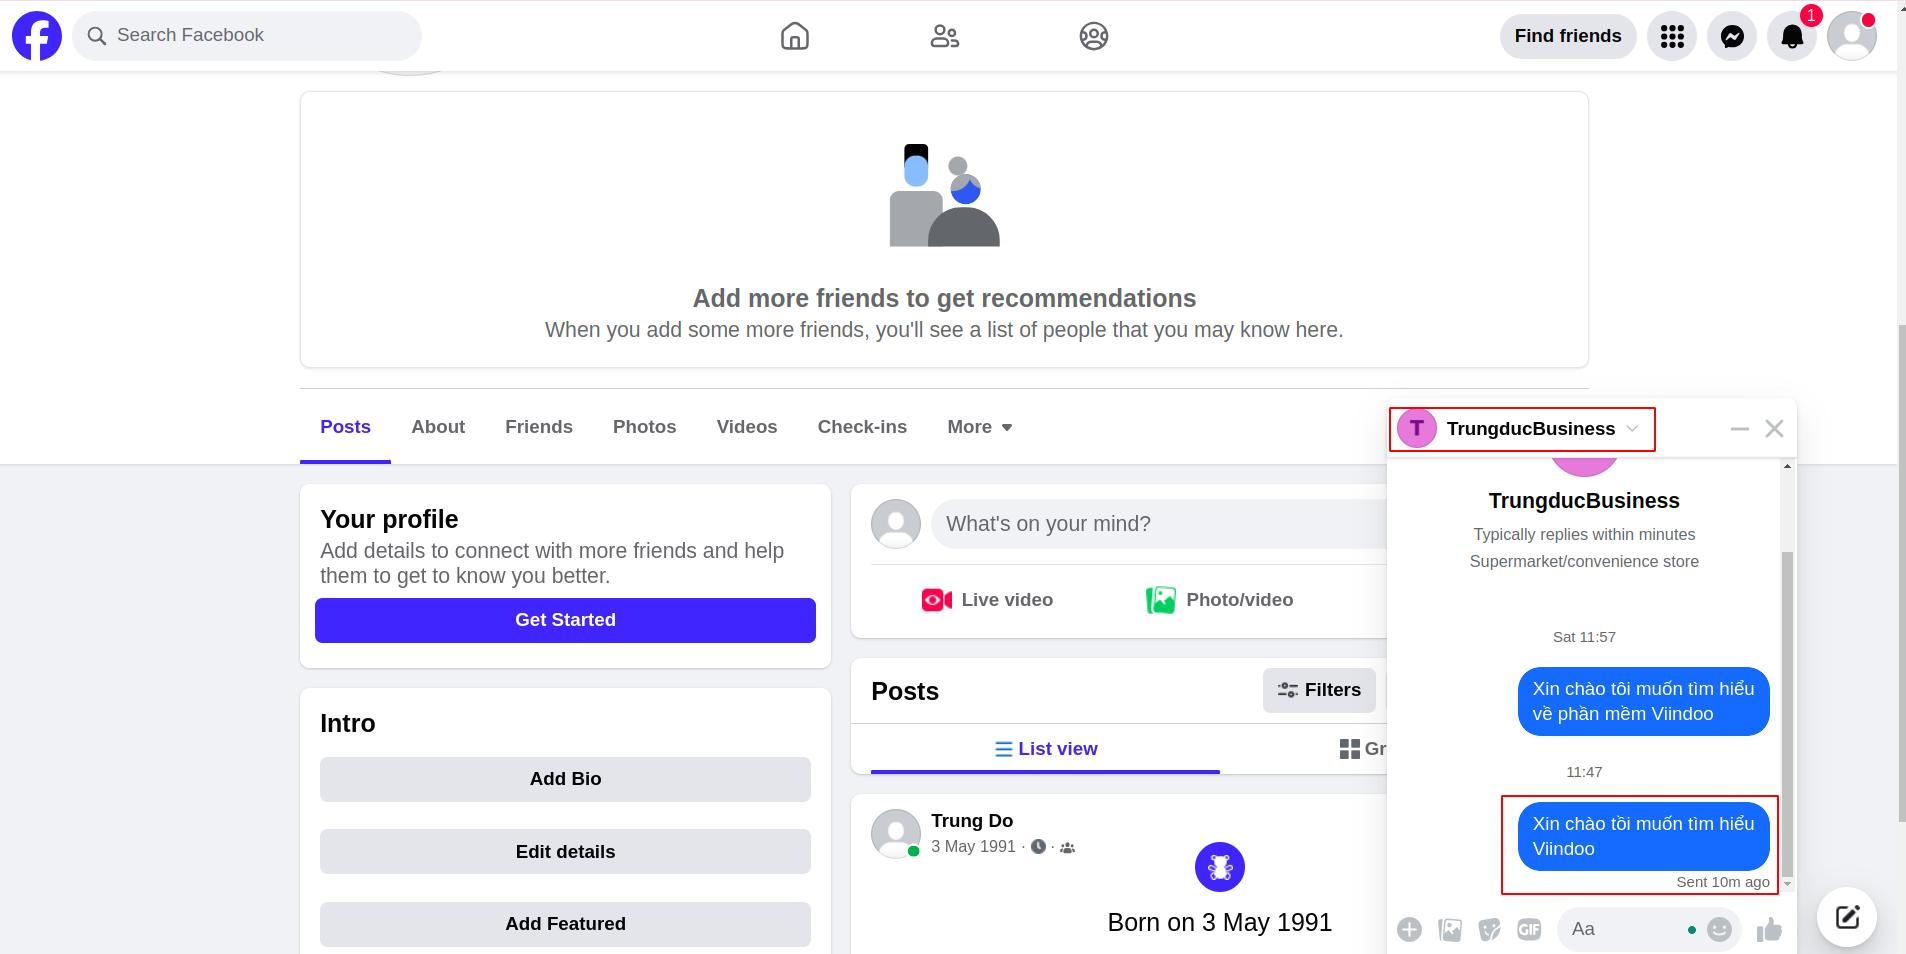
Task: Open the Groups icon in top navigation
Action: [x=1094, y=36]
